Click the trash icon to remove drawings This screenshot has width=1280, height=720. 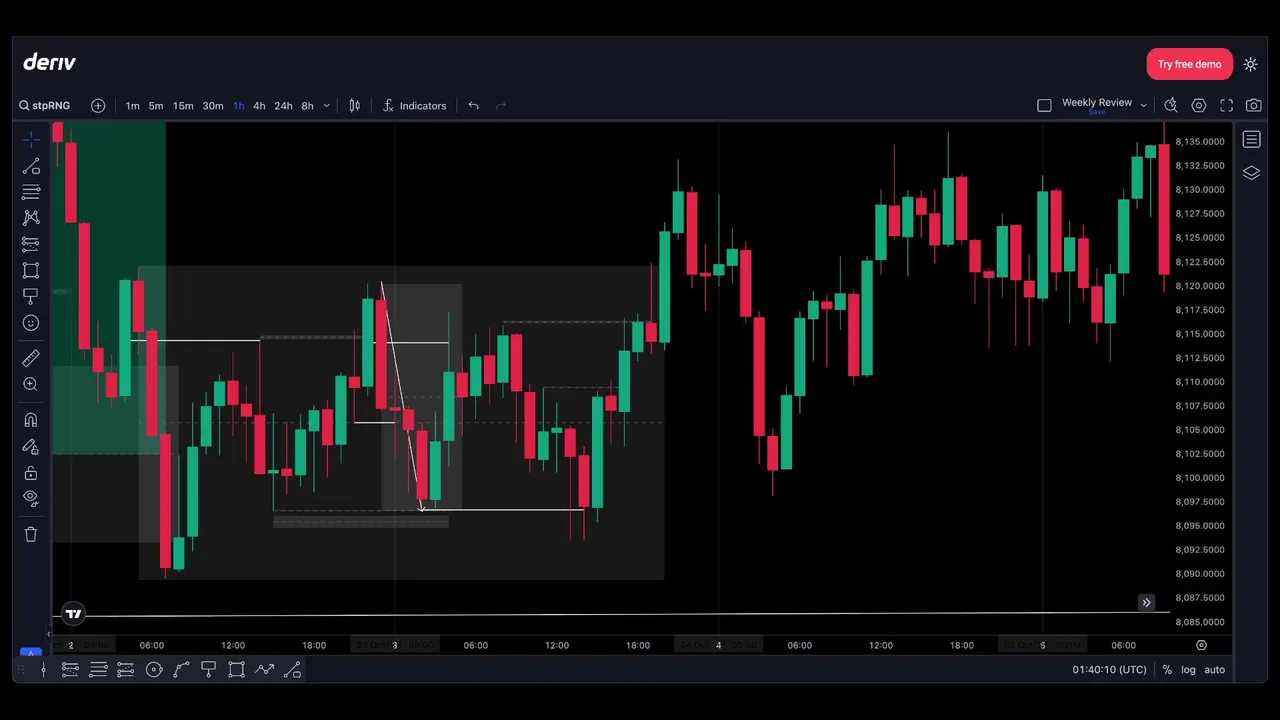(31, 534)
